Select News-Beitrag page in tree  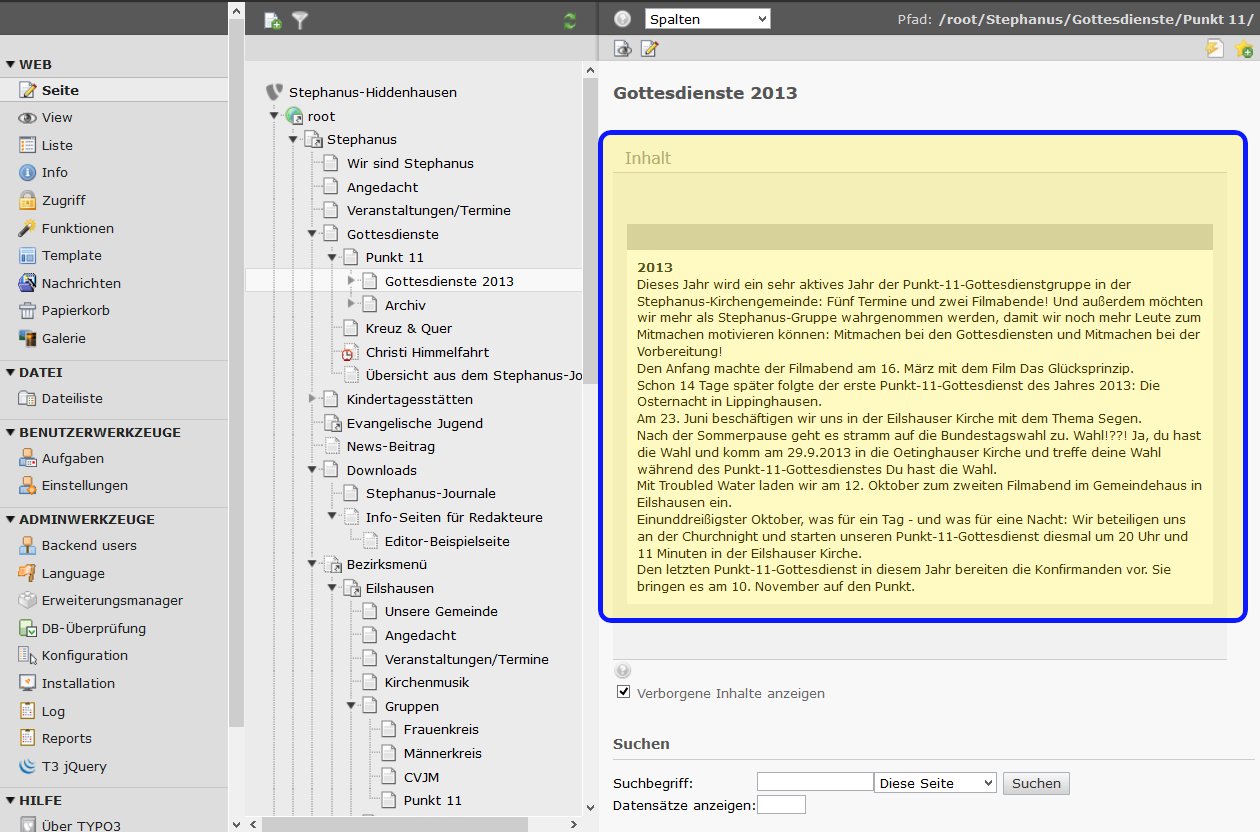pyautogui.click(x=391, y=446)
